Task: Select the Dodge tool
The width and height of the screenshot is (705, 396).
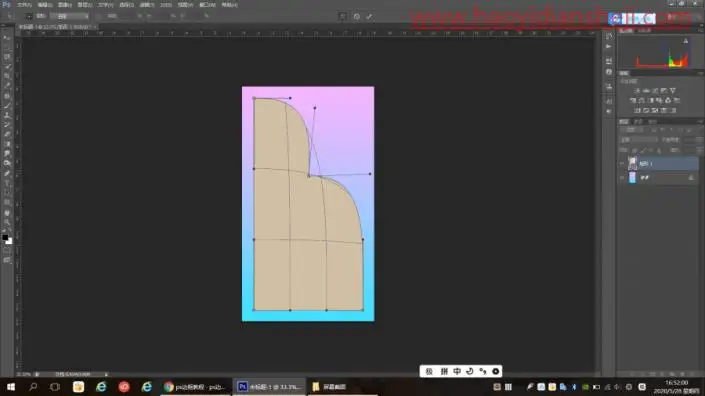Action: coord(7,164)
